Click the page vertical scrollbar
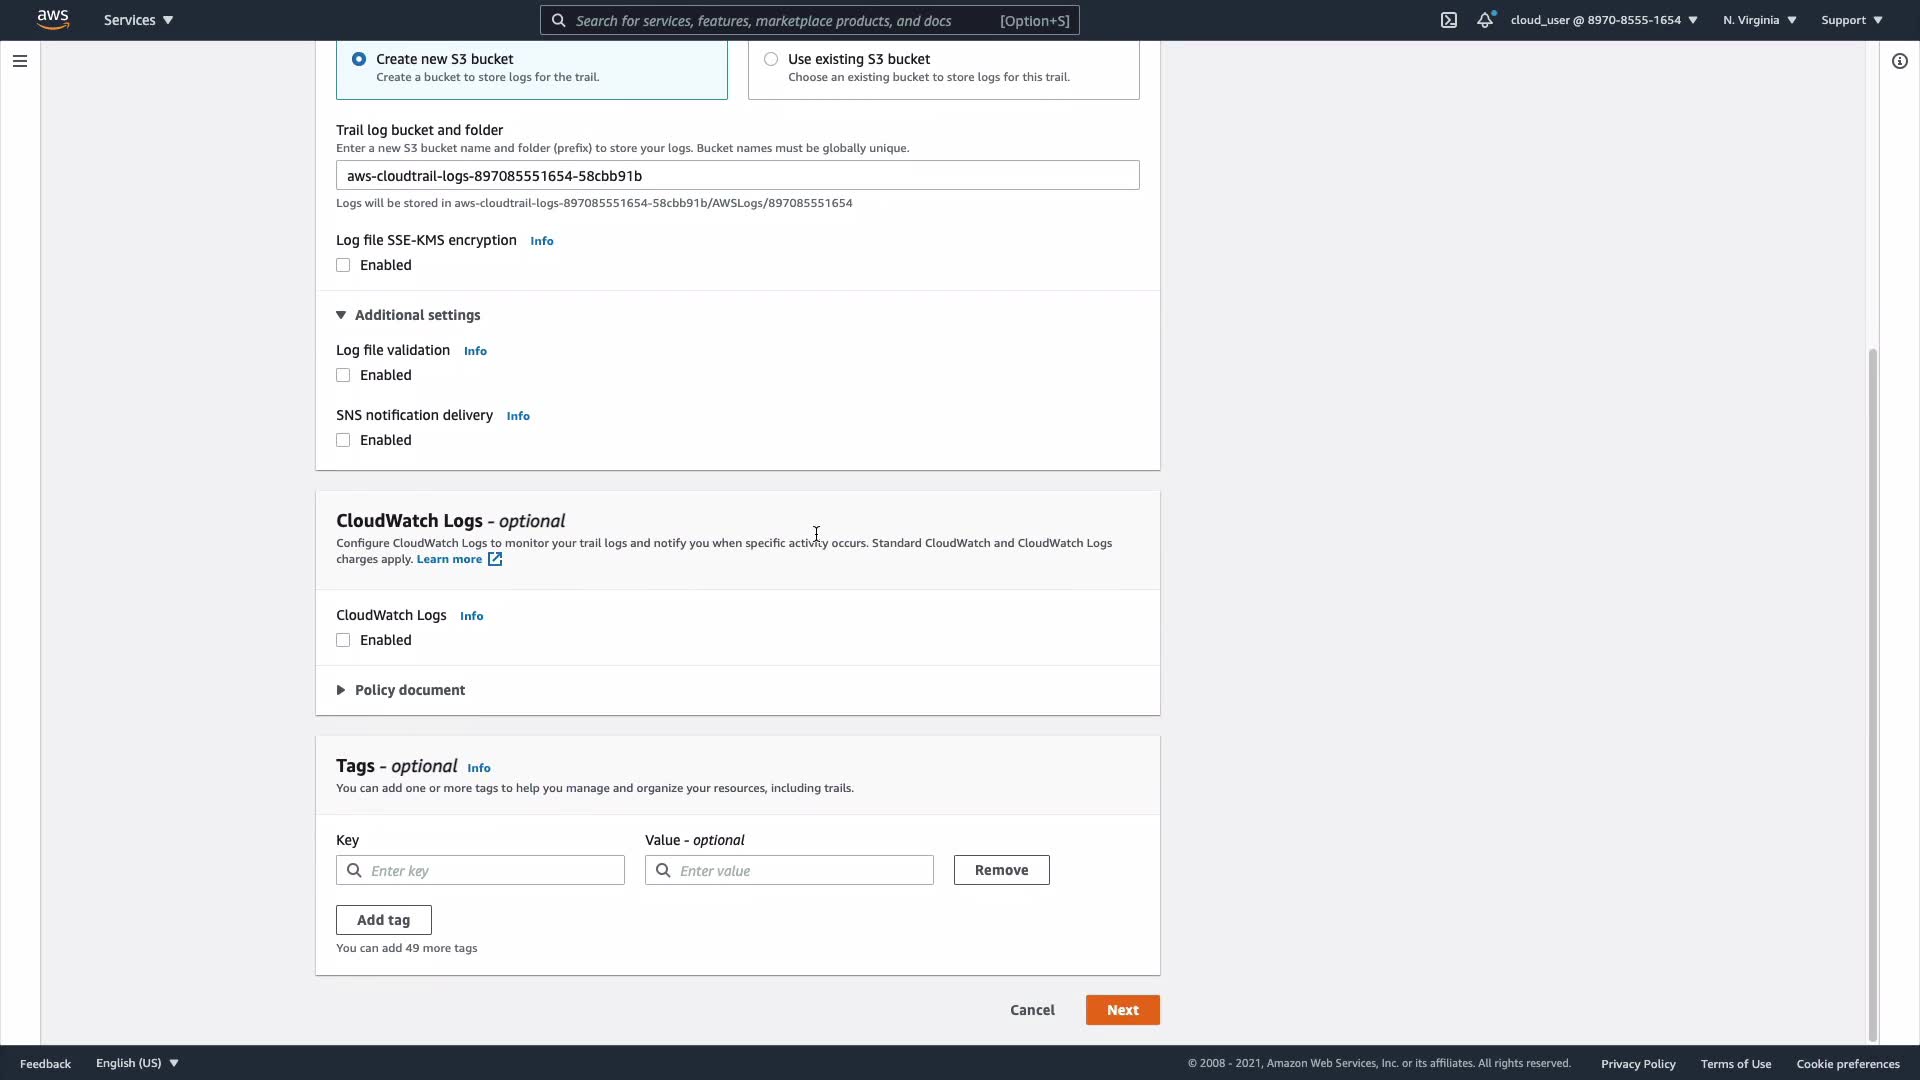This screenshot has width=1920, height=1080. point(1872,690)
